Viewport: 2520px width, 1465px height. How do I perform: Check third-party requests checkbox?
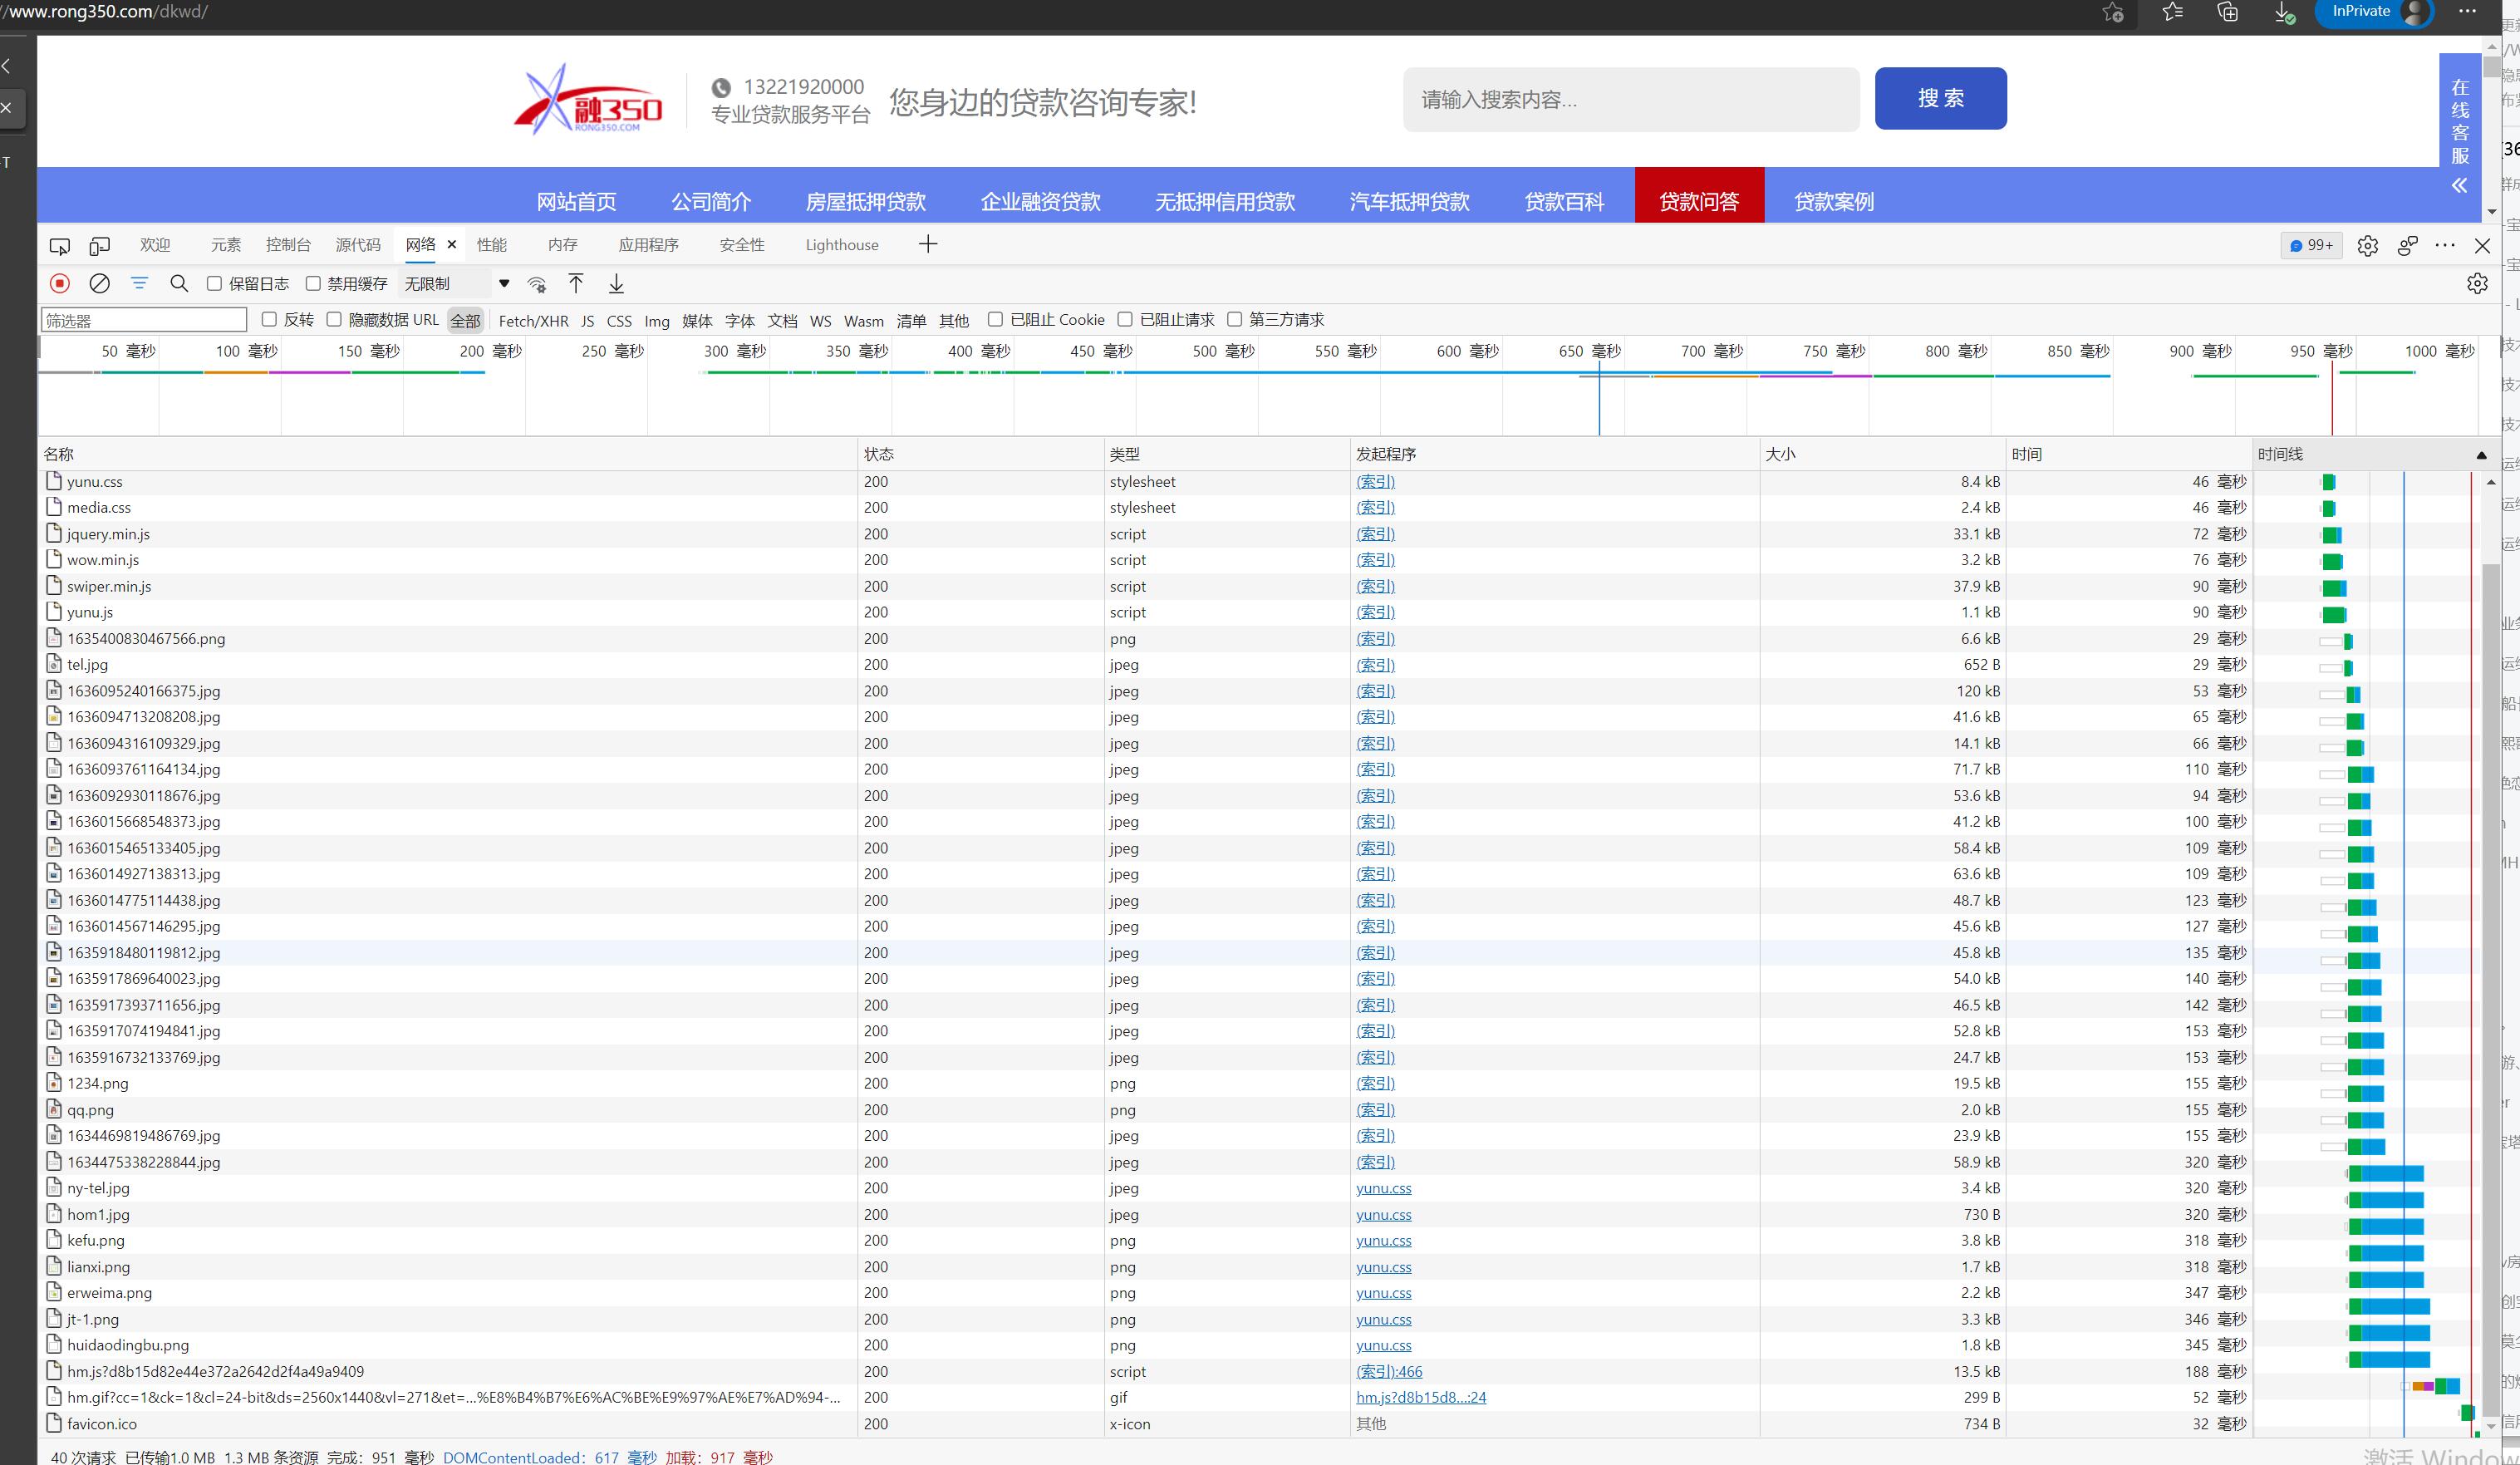pyautogui.click(x=1235, y=320)
